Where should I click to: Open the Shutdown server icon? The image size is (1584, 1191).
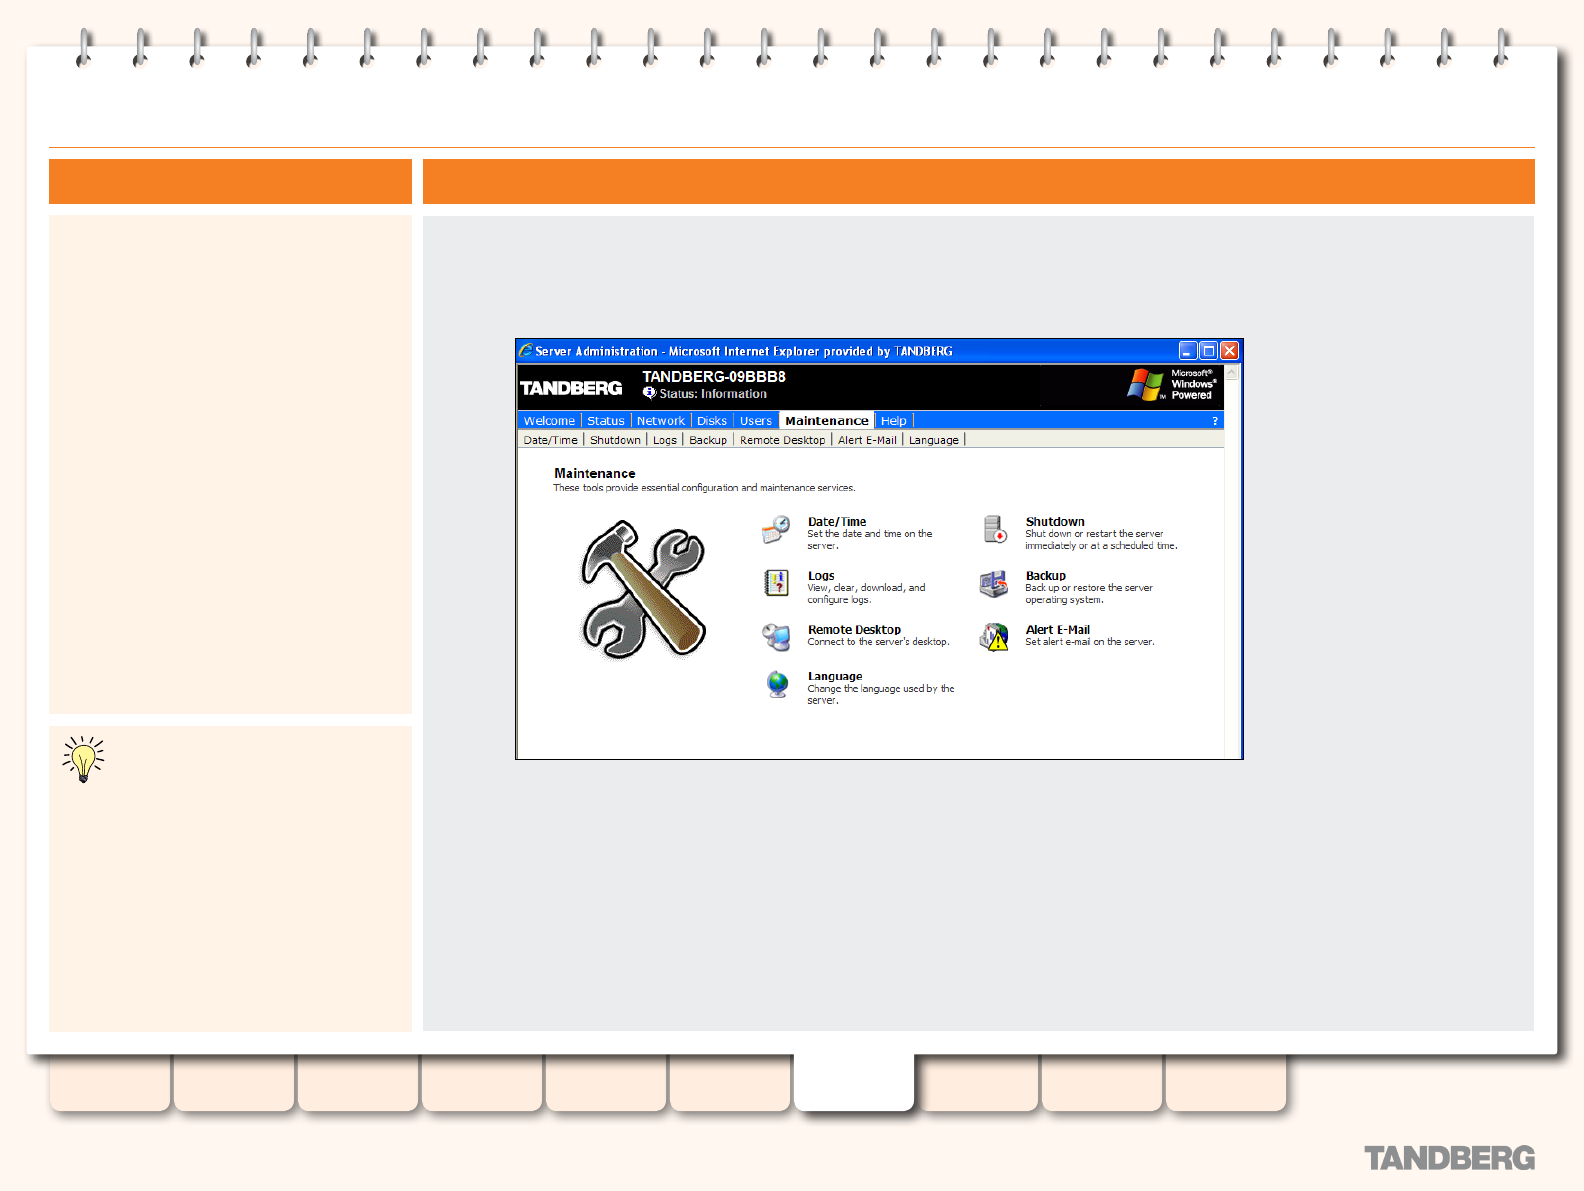995,530
